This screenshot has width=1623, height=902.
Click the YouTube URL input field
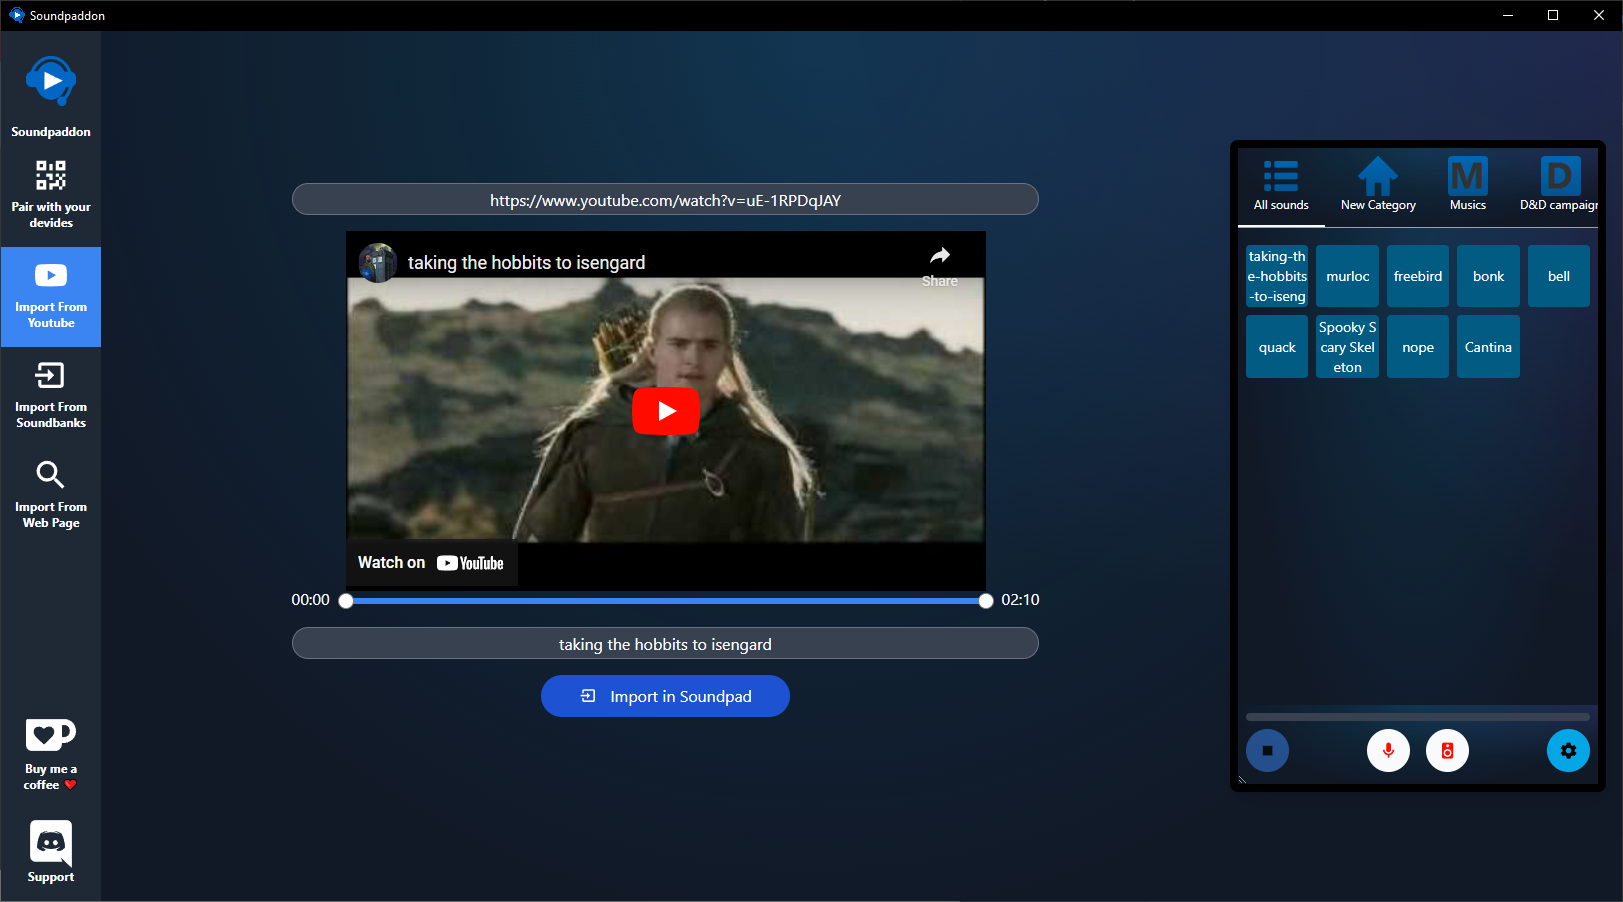coord(665,200)
